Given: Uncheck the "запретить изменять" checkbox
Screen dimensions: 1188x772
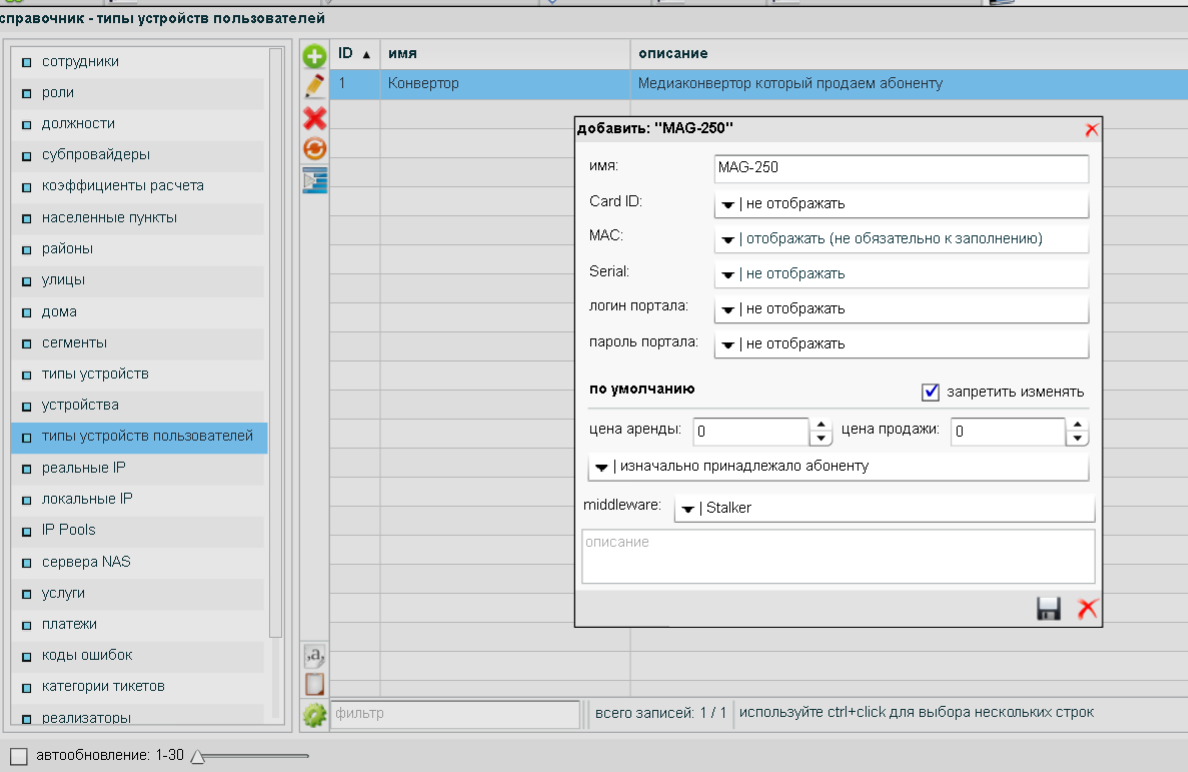Looking at the screenshot, I should pyautogui.click(x=931, y=392).
